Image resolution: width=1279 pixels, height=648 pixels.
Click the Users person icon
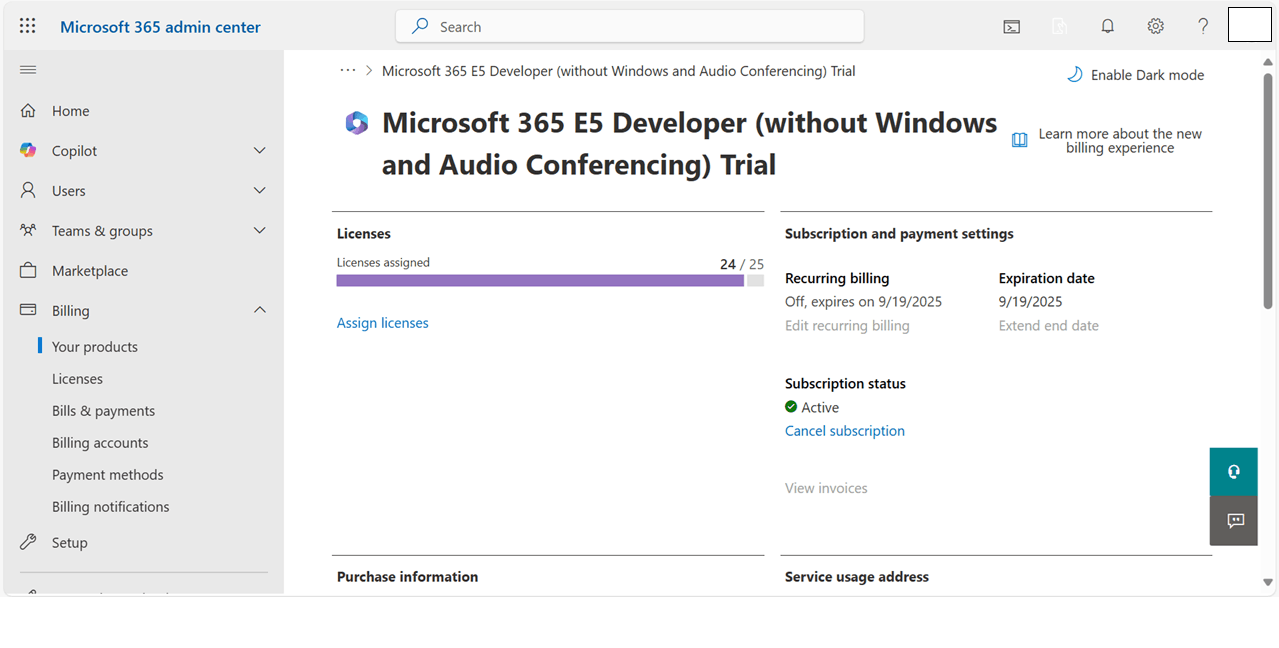(28, 191)
